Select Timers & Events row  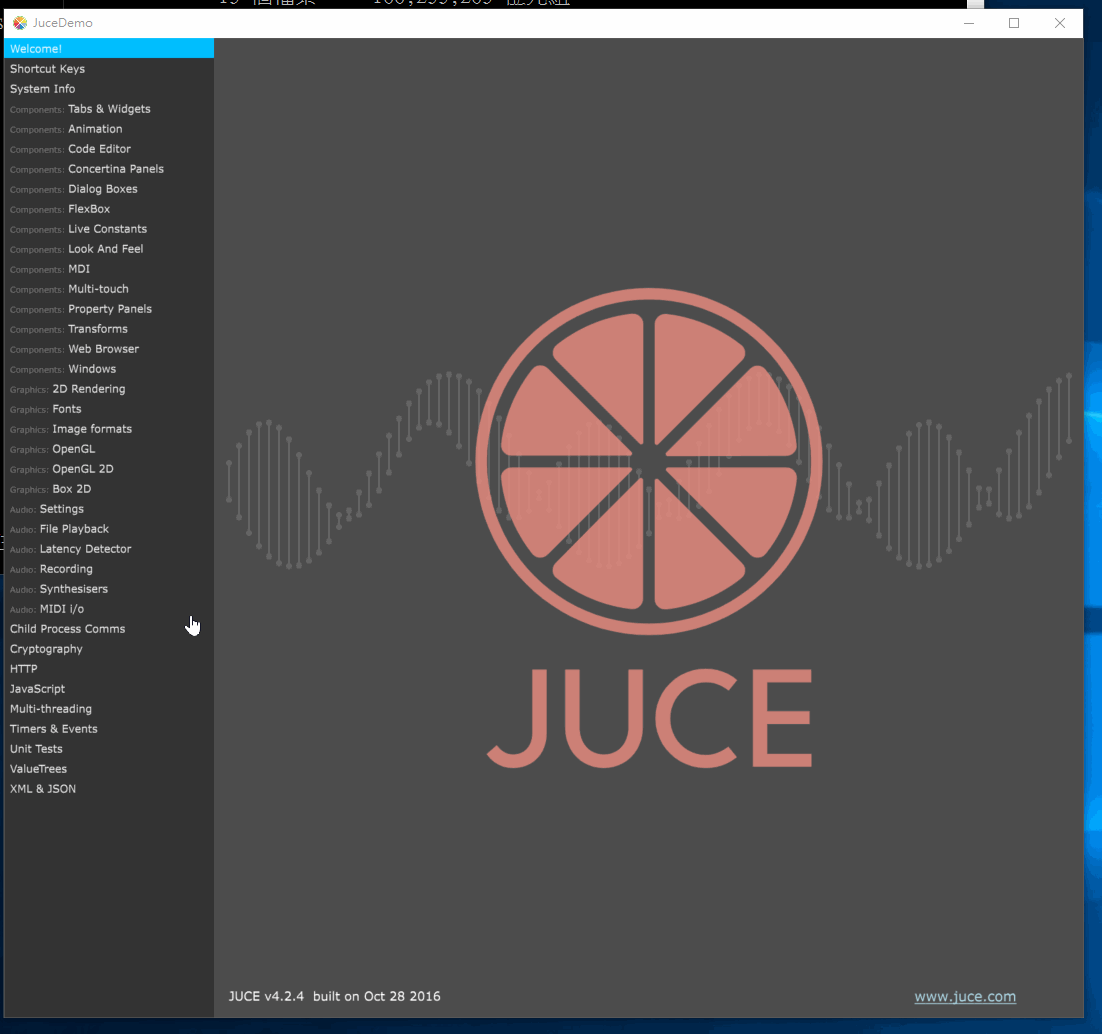click(109, 730)
